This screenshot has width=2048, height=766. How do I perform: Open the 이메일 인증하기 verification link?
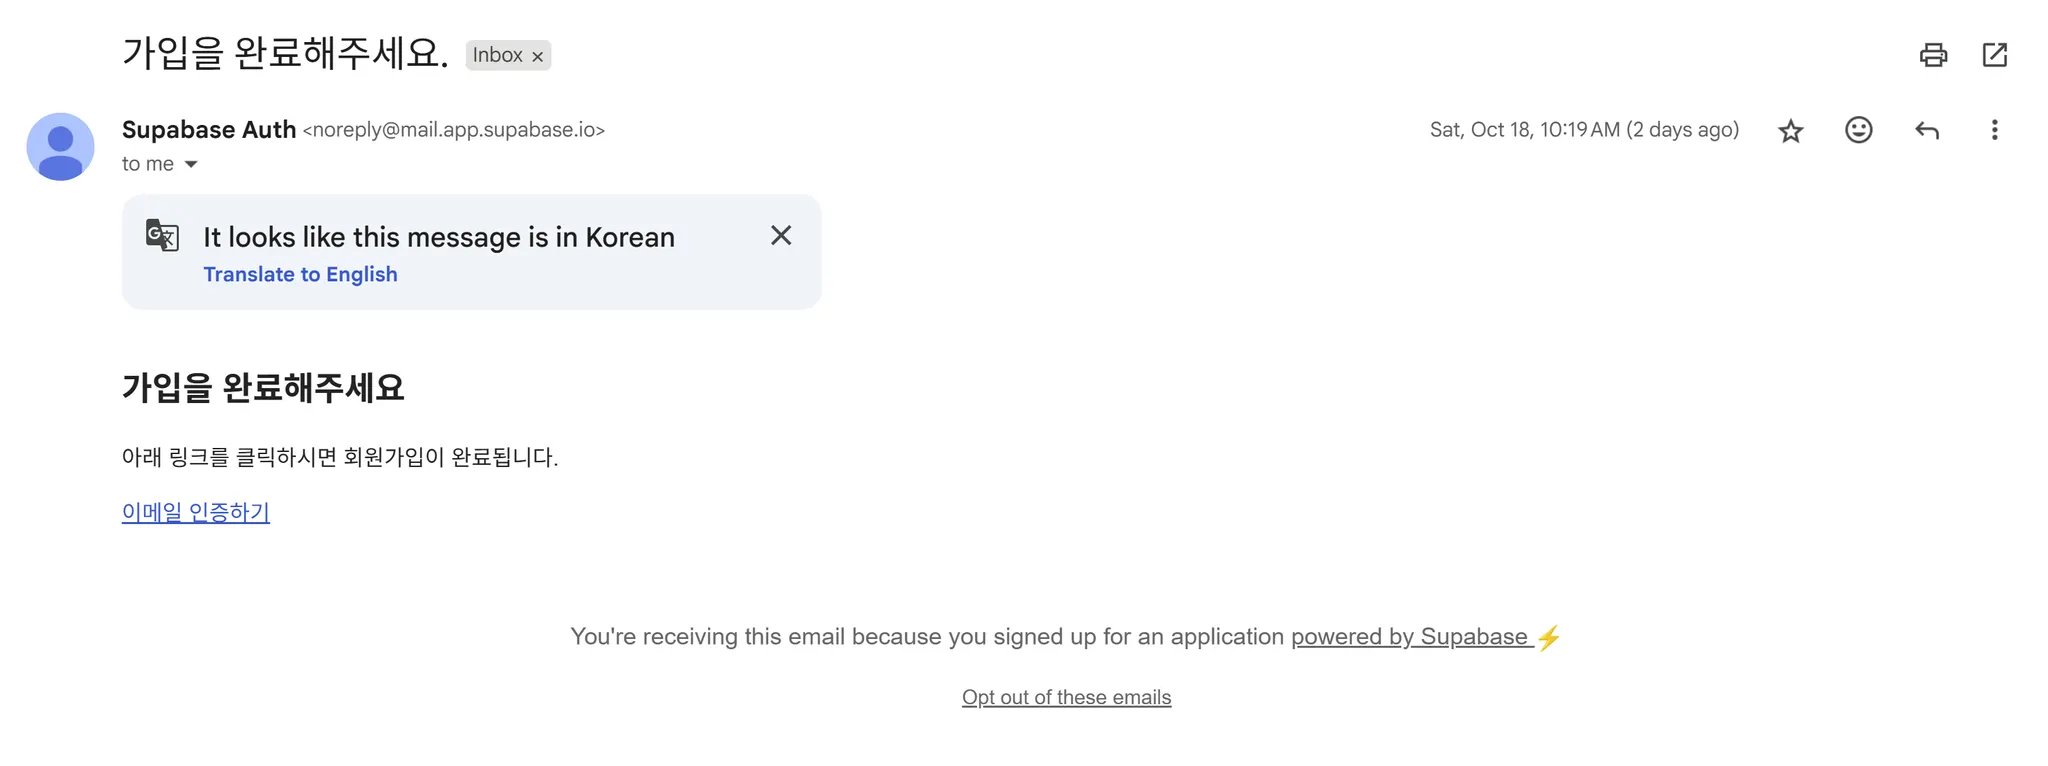(x=196, y=512)
